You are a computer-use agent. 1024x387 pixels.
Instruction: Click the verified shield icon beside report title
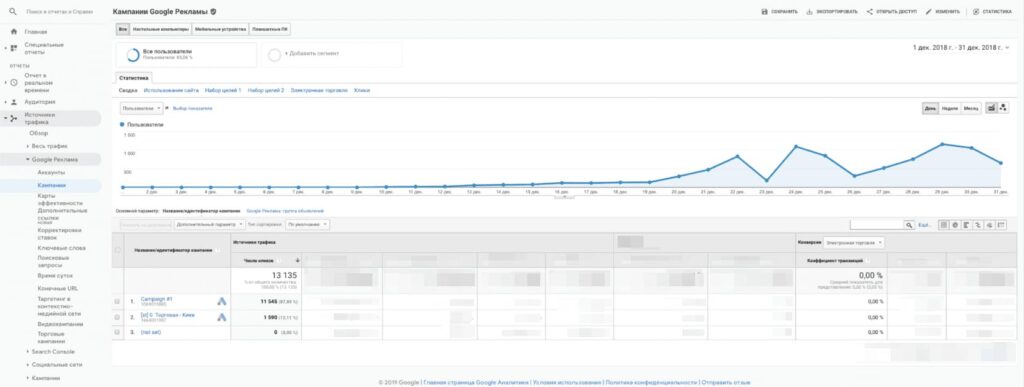click(x=214, y=12)
